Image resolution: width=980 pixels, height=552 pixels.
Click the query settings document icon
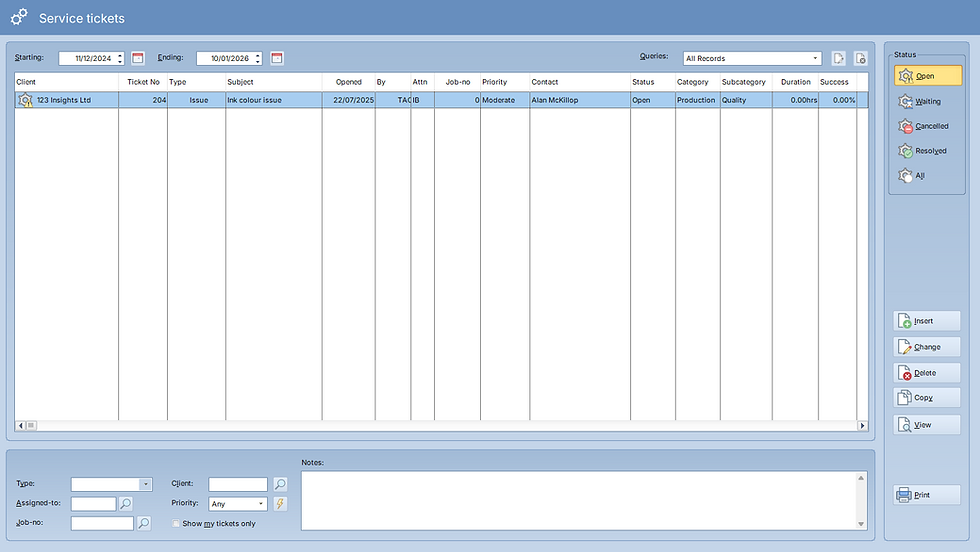coord(861,58)
